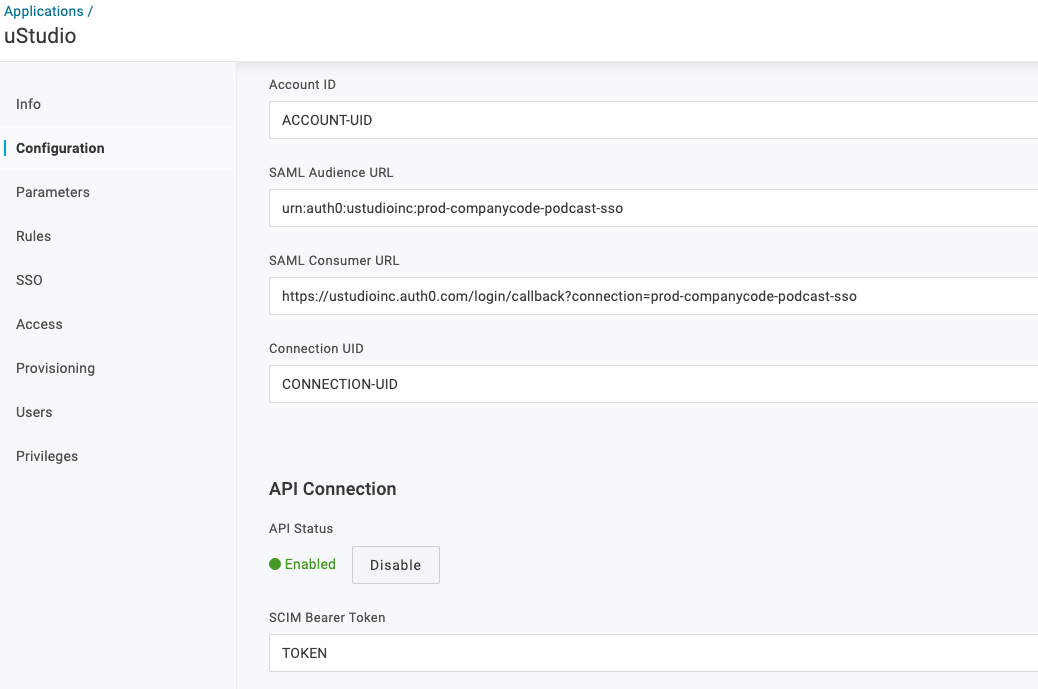Select the SCIM Bearer Token label
1038x689 pixels.
point(327,617)
